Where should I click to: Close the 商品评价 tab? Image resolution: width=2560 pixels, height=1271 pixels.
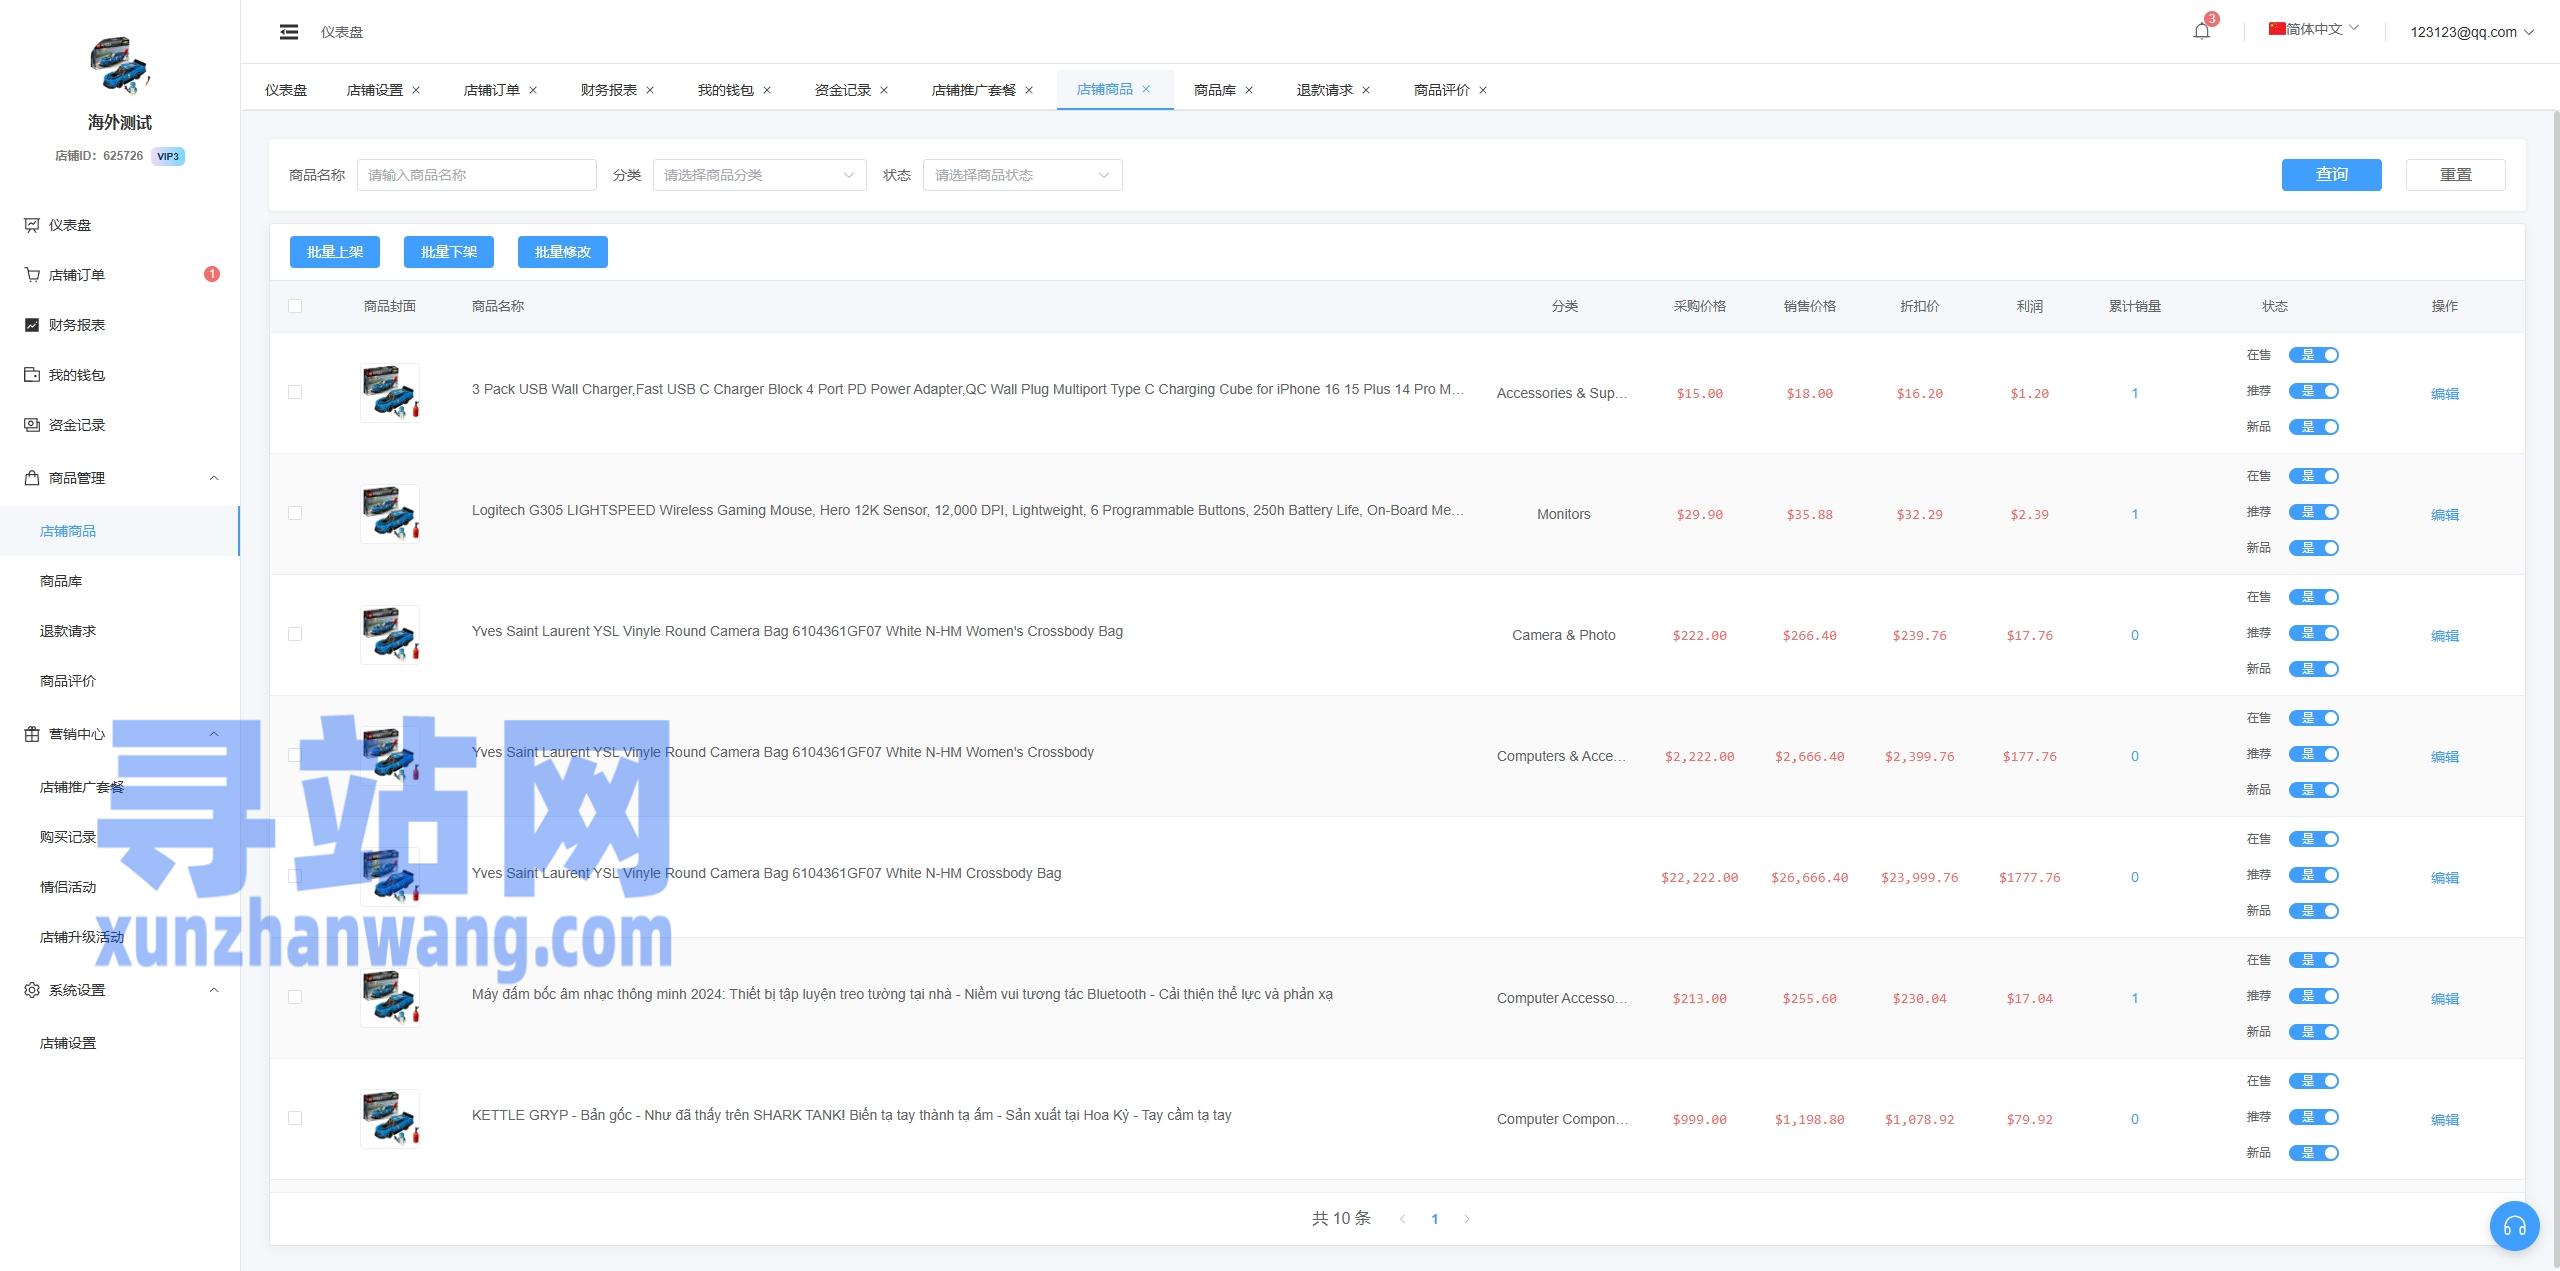tap(1483, 90)
